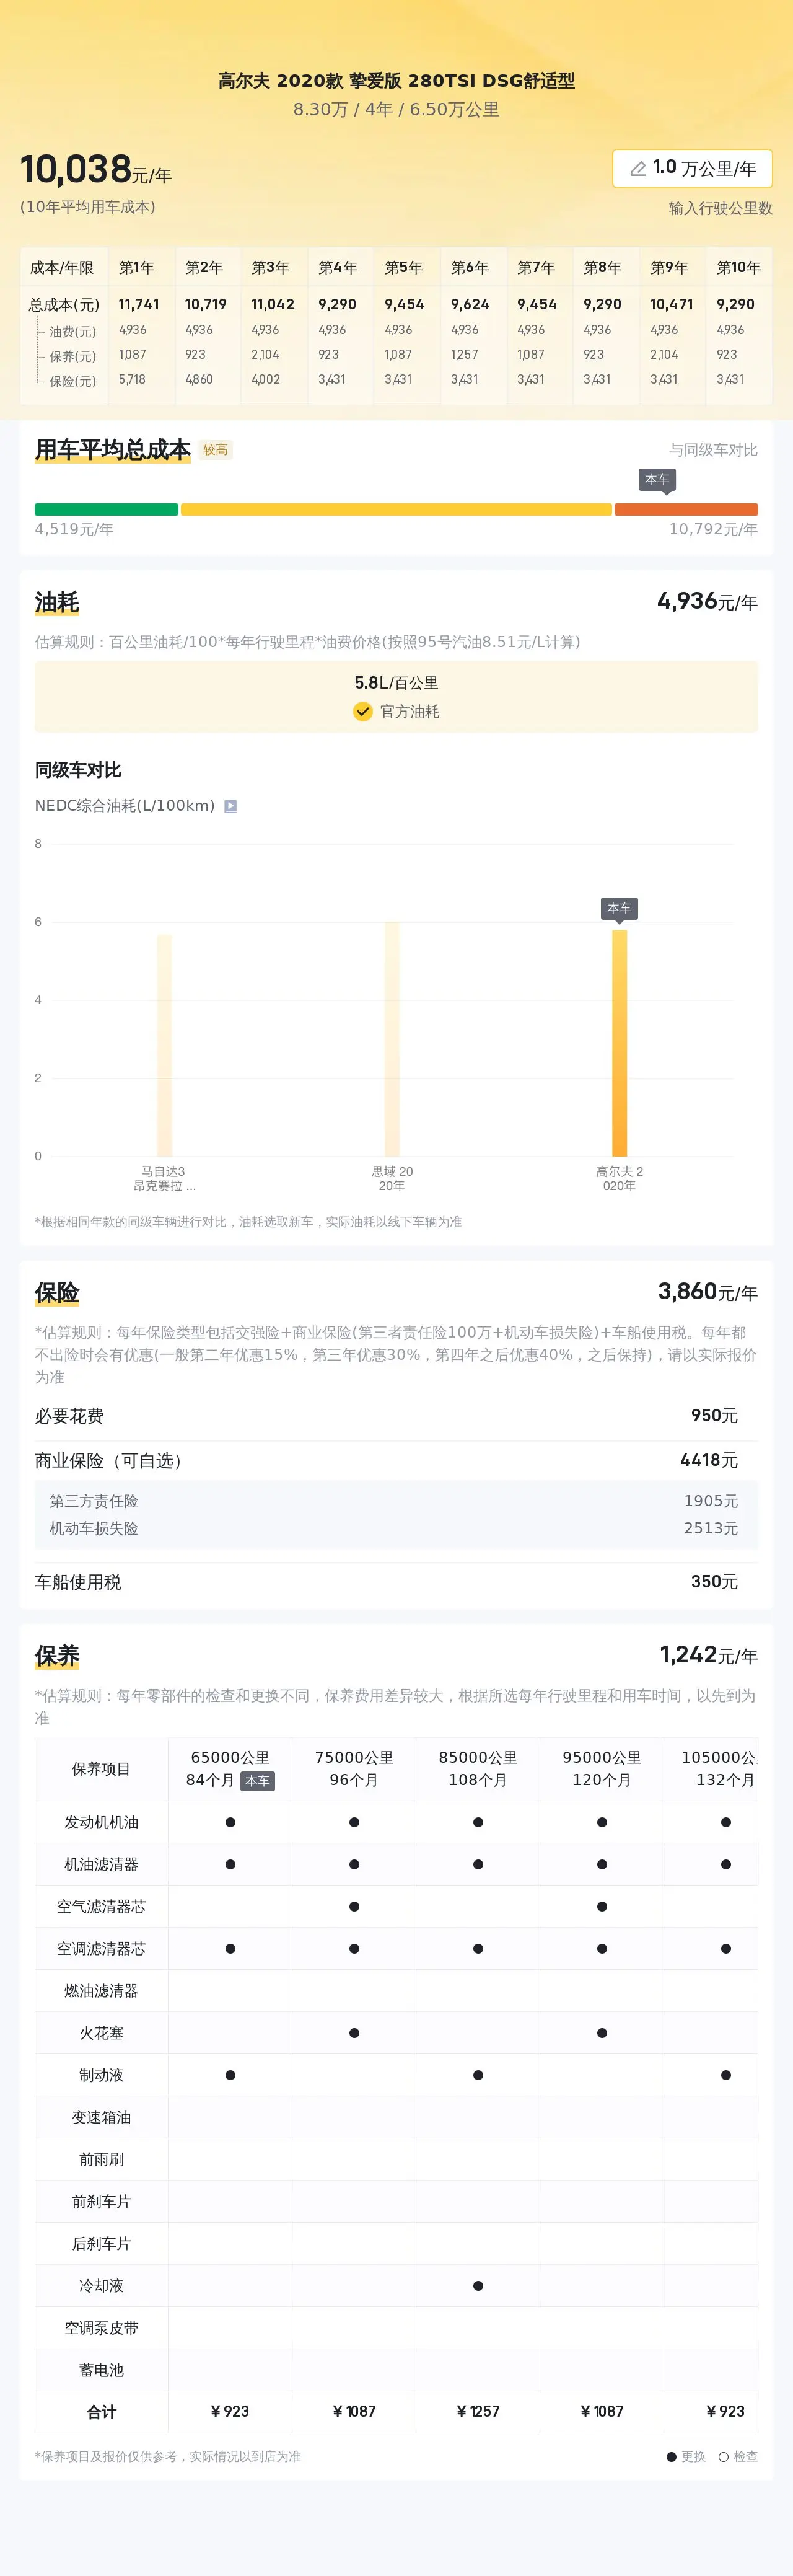Click the 高尔夫 2020年 highlighted chart bar
Screen dimensions: 793x2576
pyautogui.click(x=619, y=1043)
